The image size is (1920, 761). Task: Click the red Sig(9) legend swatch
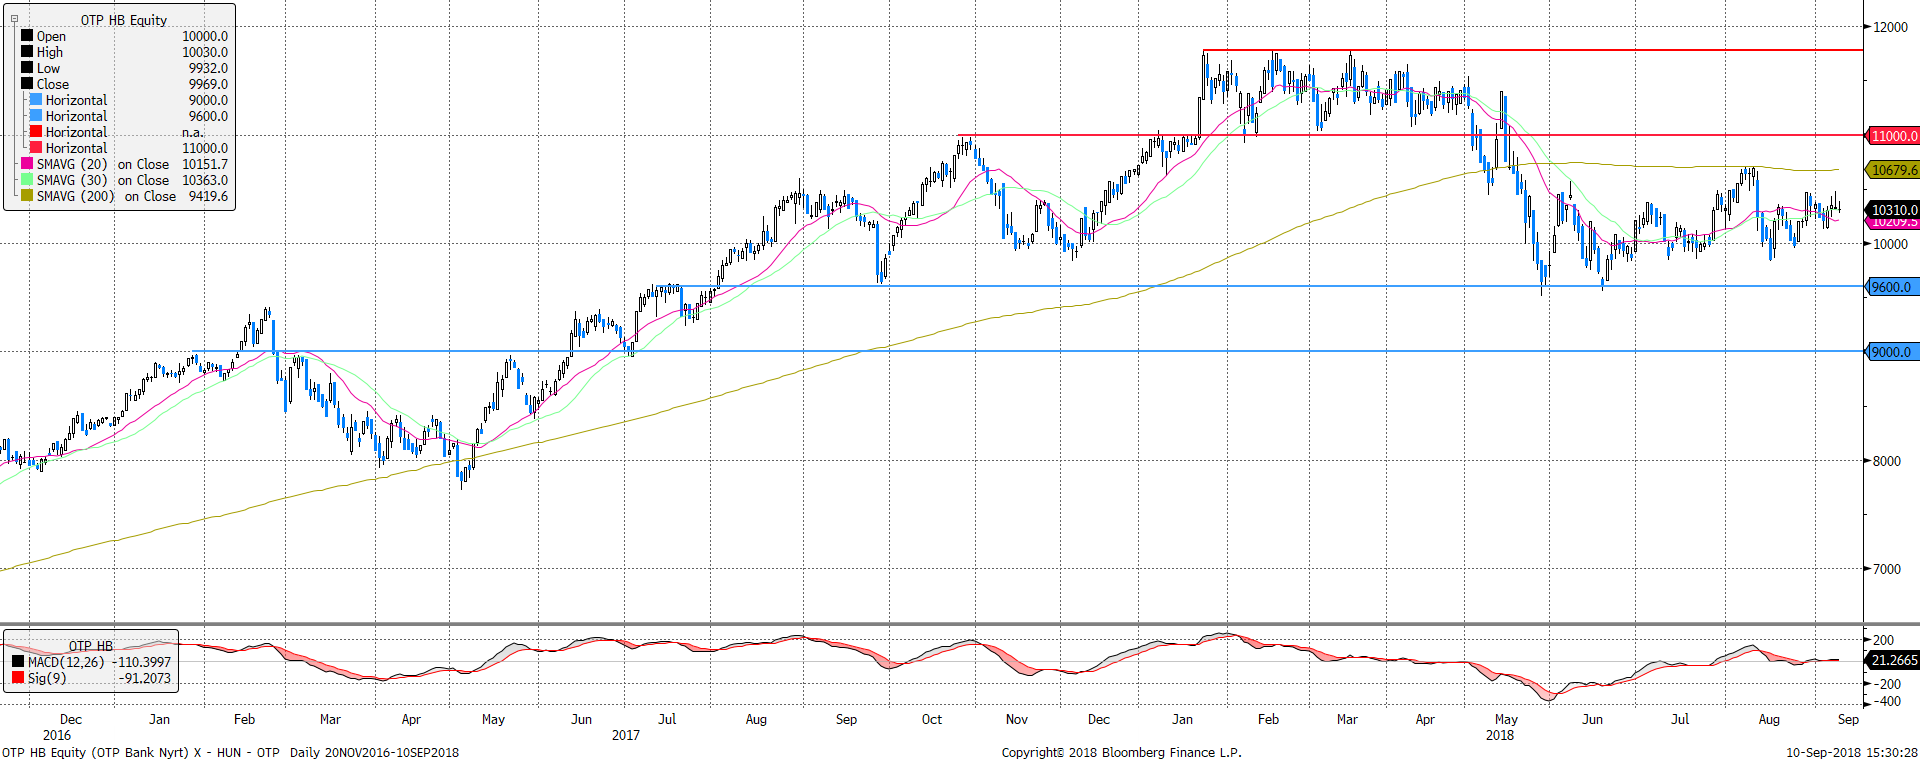[18, 678]
